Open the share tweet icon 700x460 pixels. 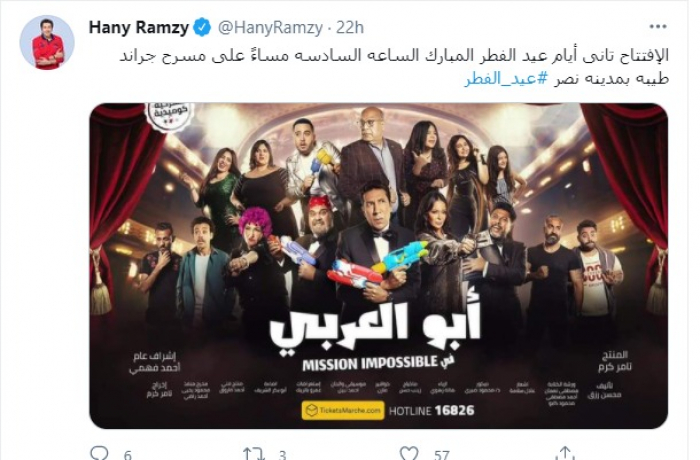(565, 453)
